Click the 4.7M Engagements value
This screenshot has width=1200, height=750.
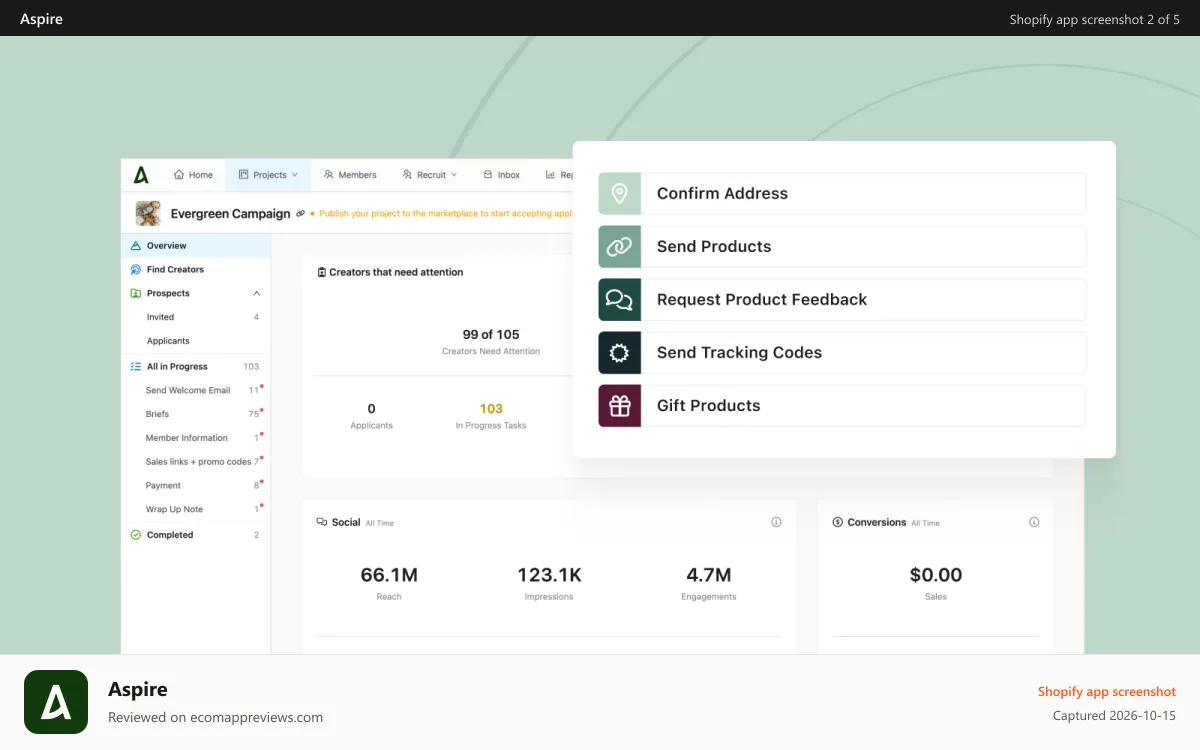[x=708, y=575]
